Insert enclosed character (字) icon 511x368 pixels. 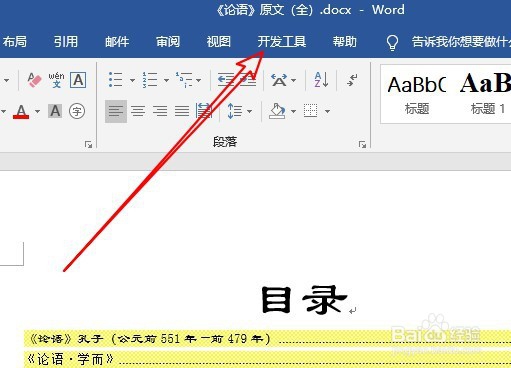point(77,111)
